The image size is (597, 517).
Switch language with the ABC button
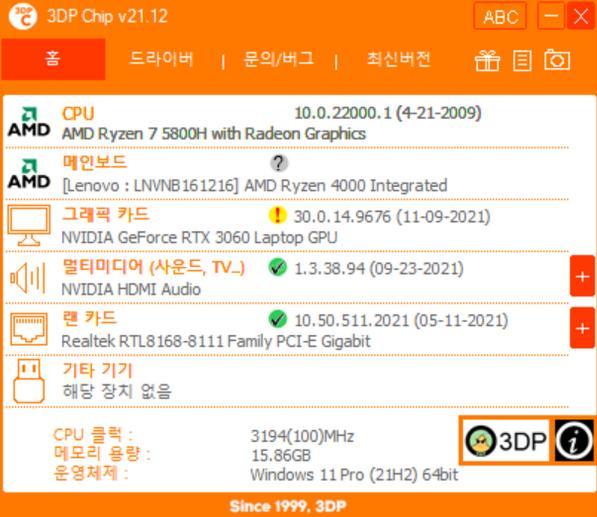click(500, 16)
